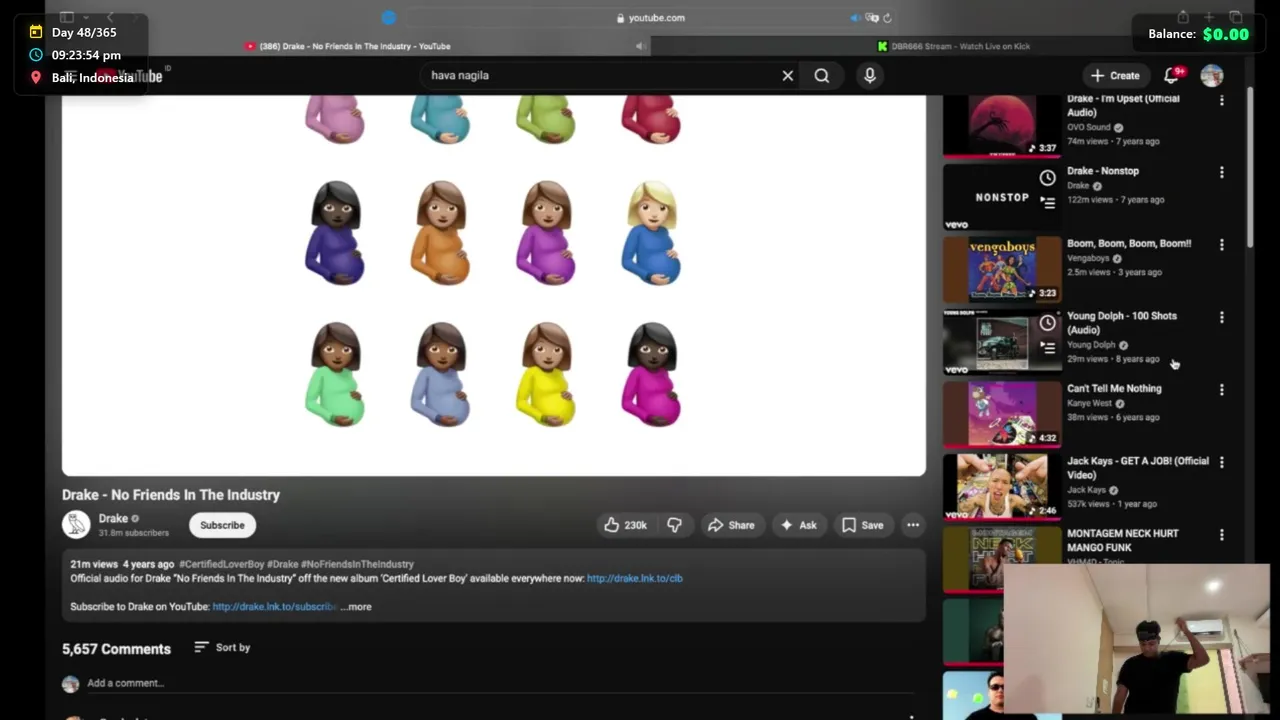
Task: Open the account avatar menu
Action: click(1212, 75)
